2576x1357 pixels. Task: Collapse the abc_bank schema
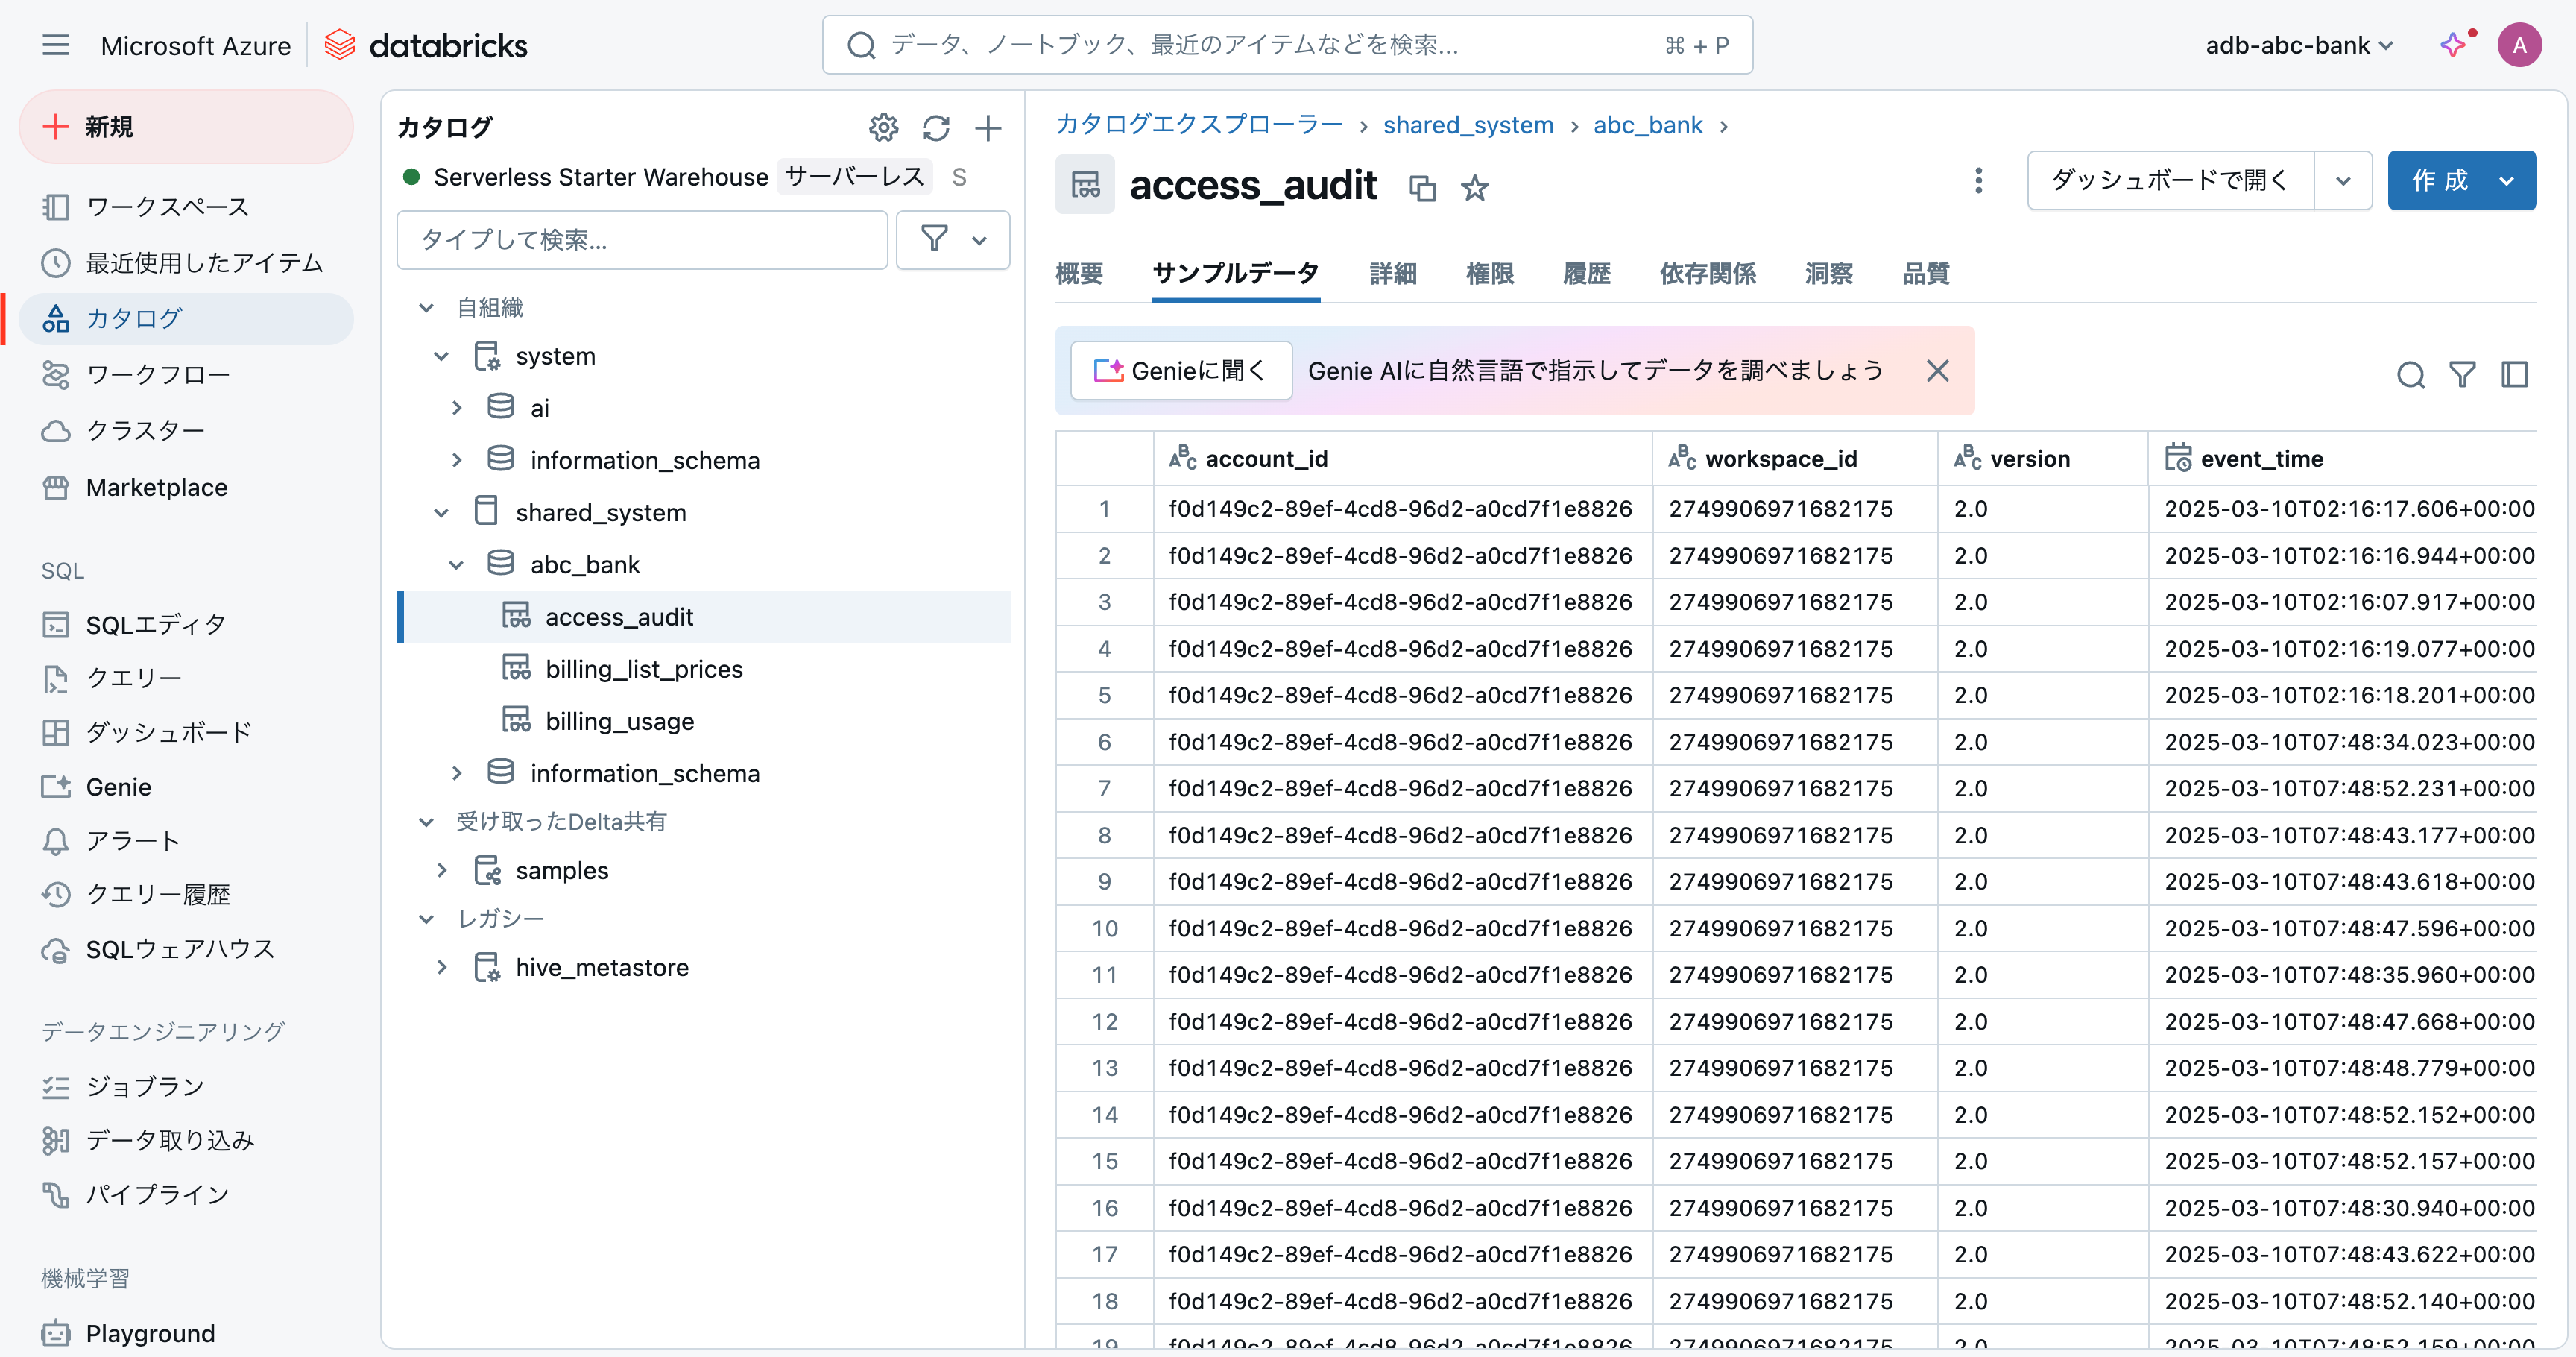coord(456,565)
